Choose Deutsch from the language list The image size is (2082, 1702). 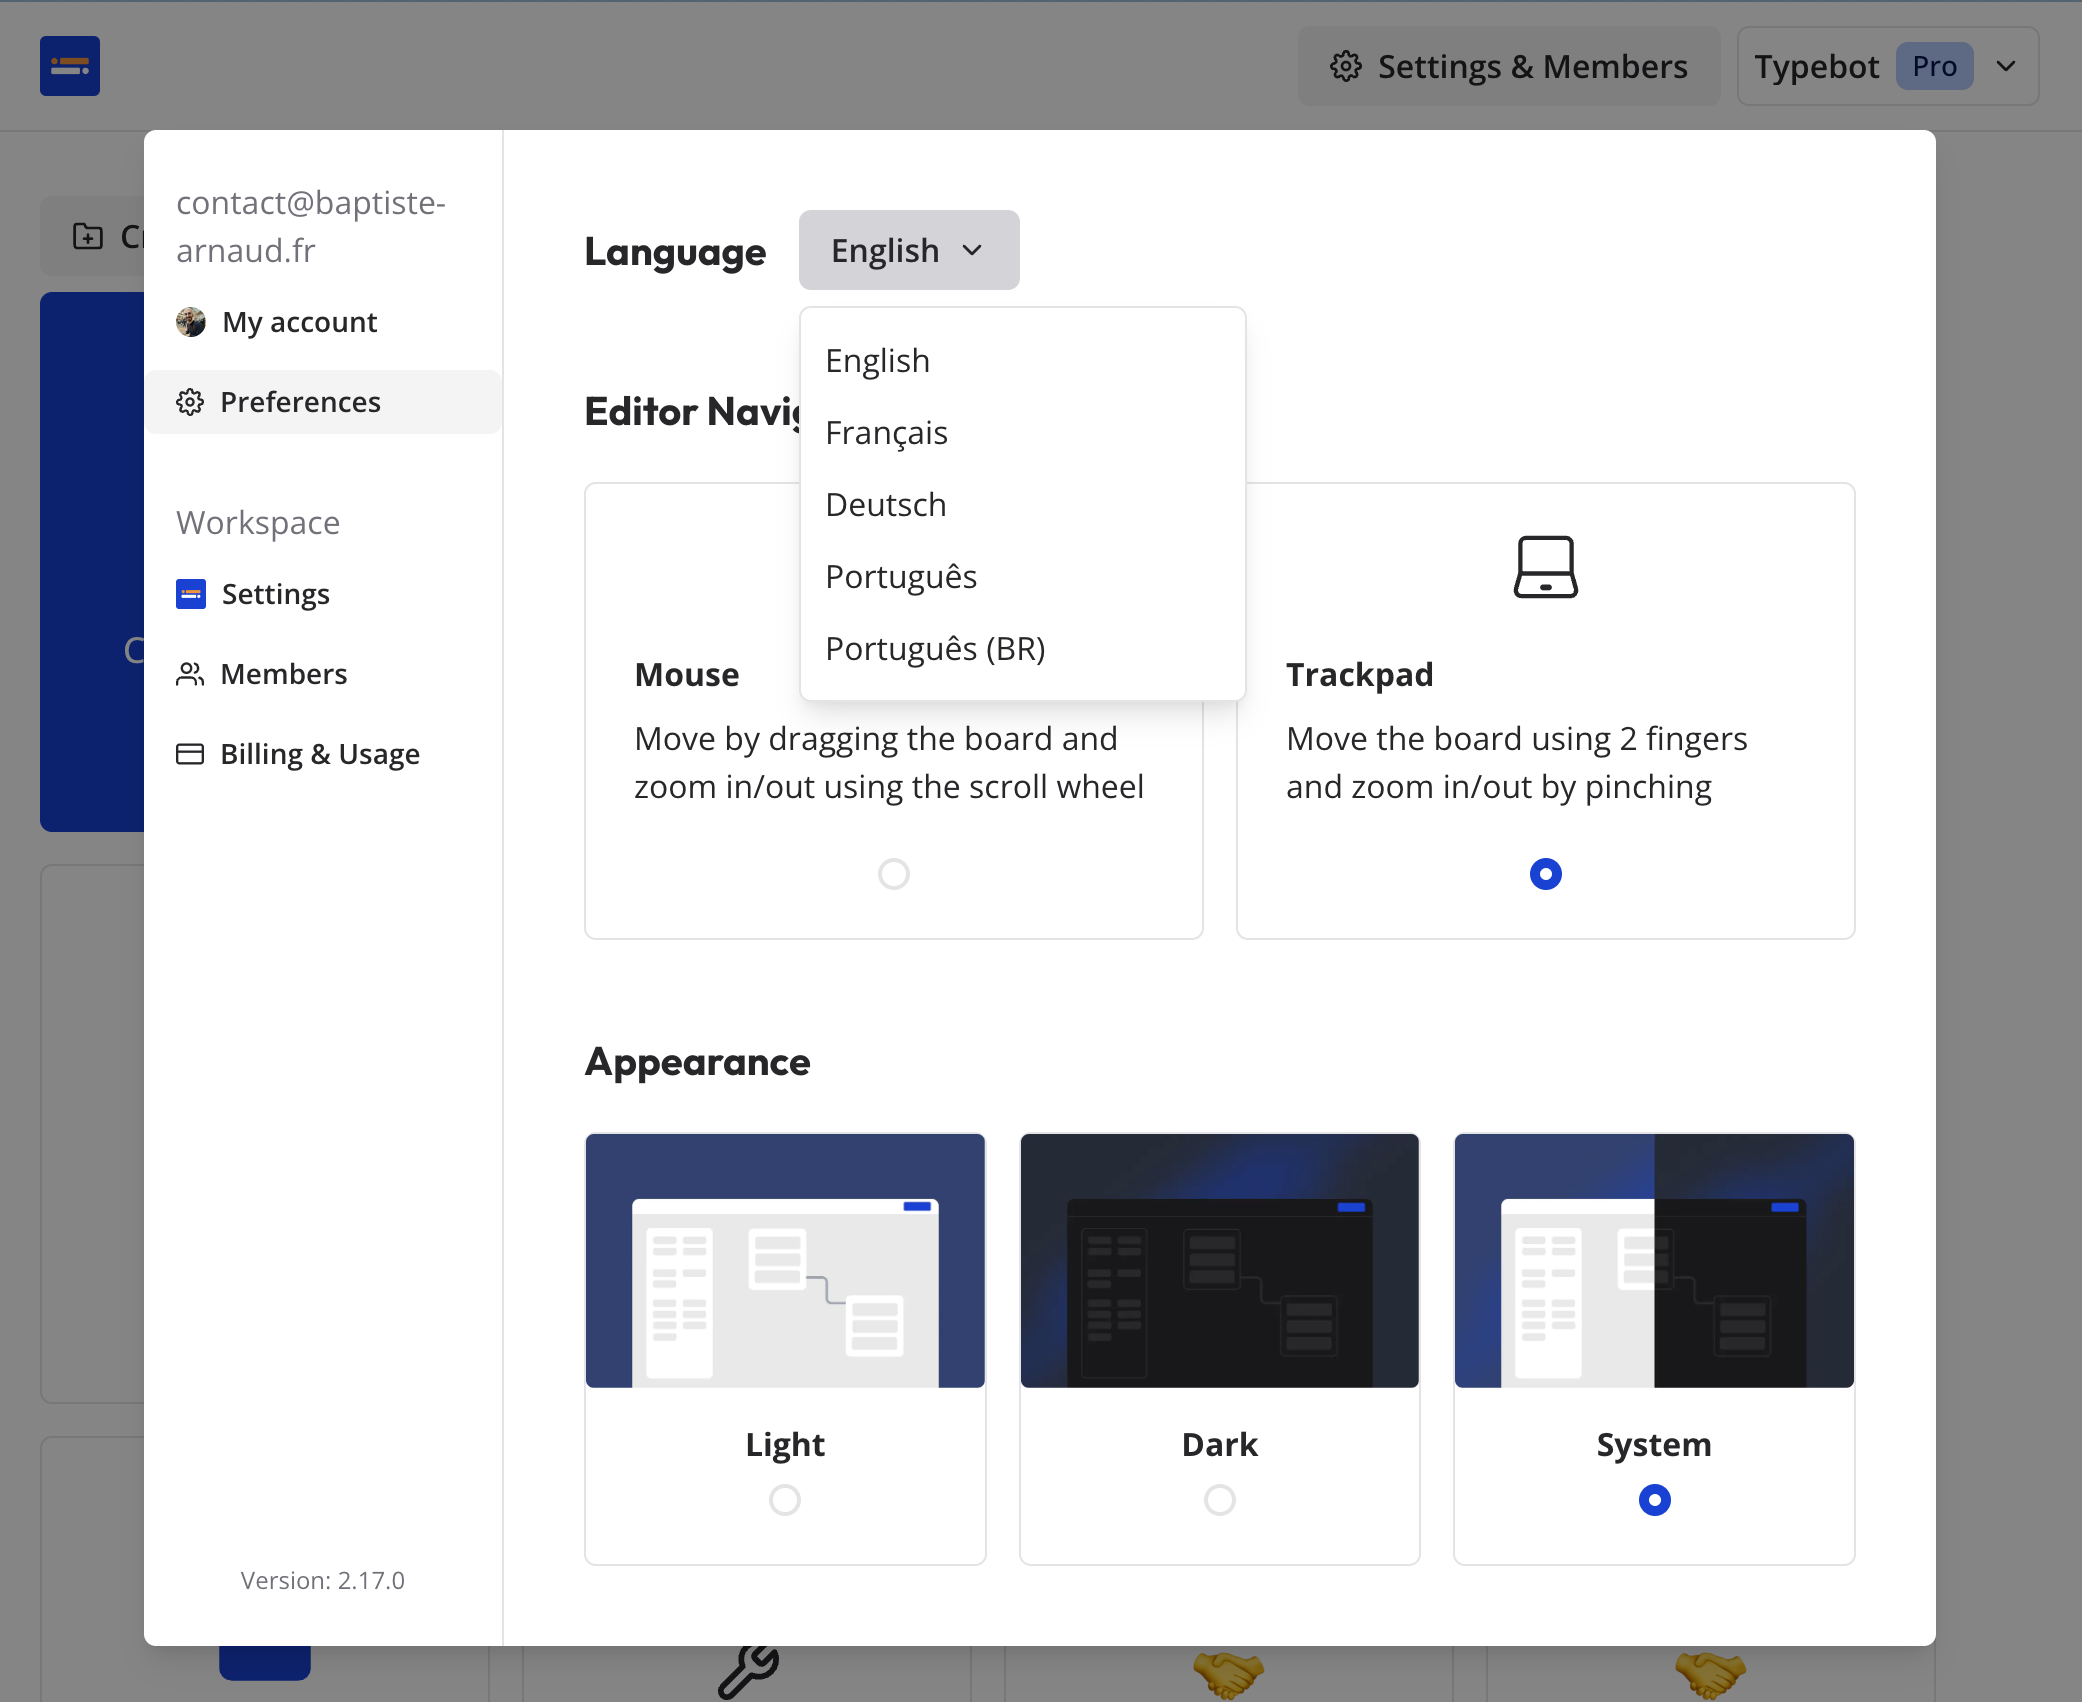[x=885, y=505]
